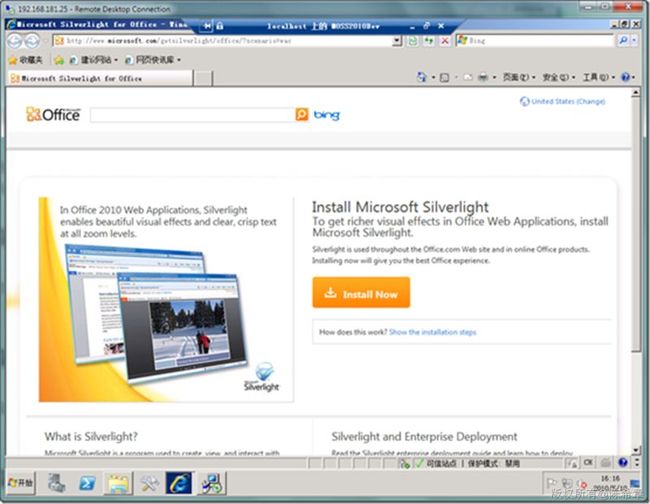
Task: Click the Bing search magnifier icon
Action: click(x=623, y=40)
